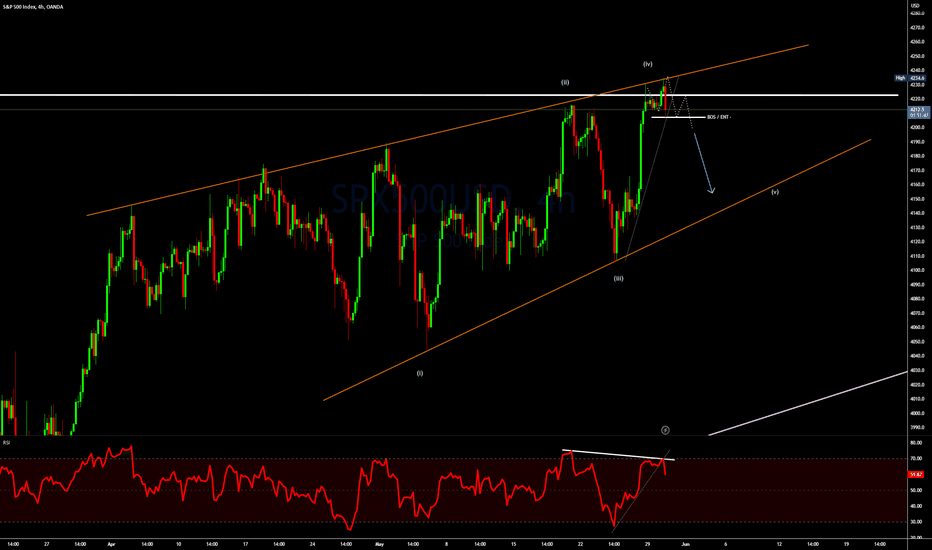The image size is (932, 550).
Task: Click the RSI value label 51.82
Action: tap(916, 474)
